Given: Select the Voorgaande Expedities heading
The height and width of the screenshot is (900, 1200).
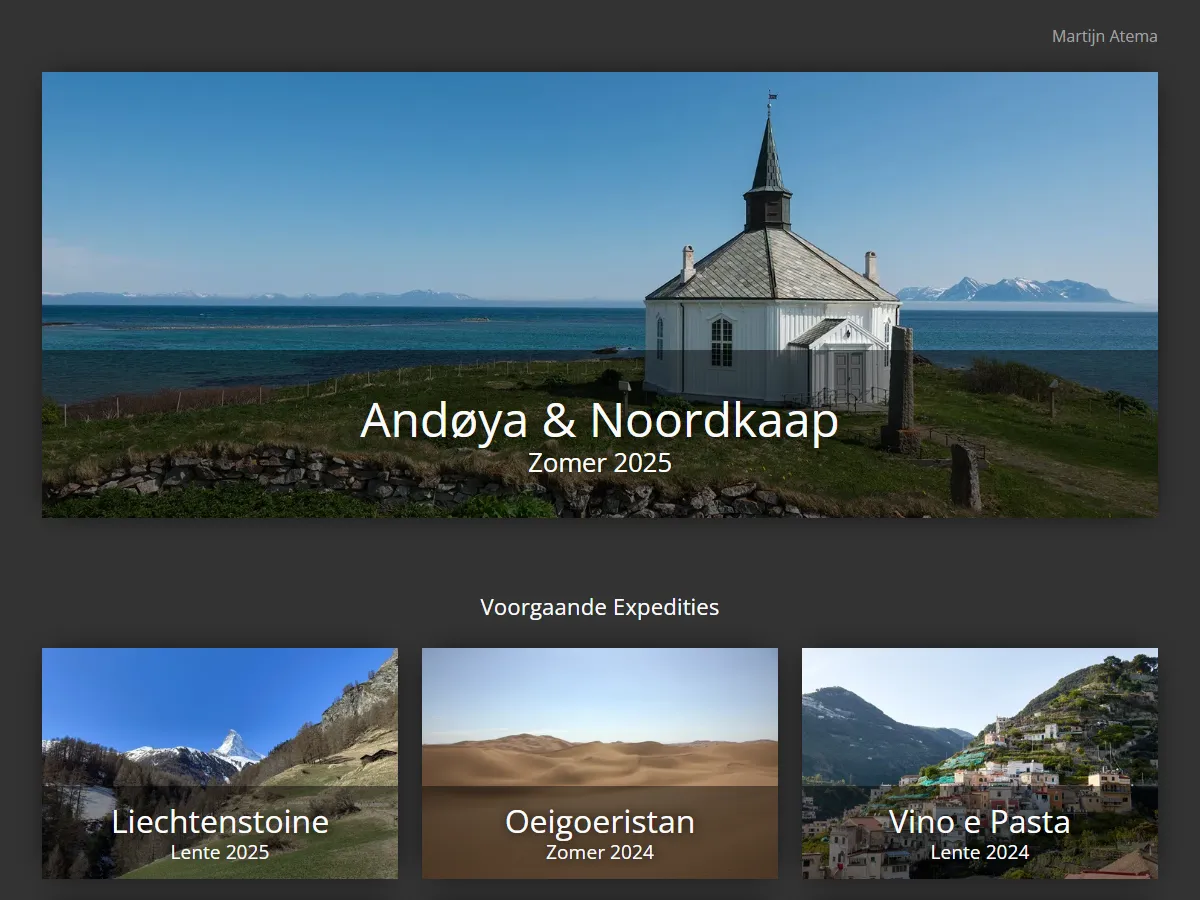Looking at the screenshot, I should pos(599,607).
